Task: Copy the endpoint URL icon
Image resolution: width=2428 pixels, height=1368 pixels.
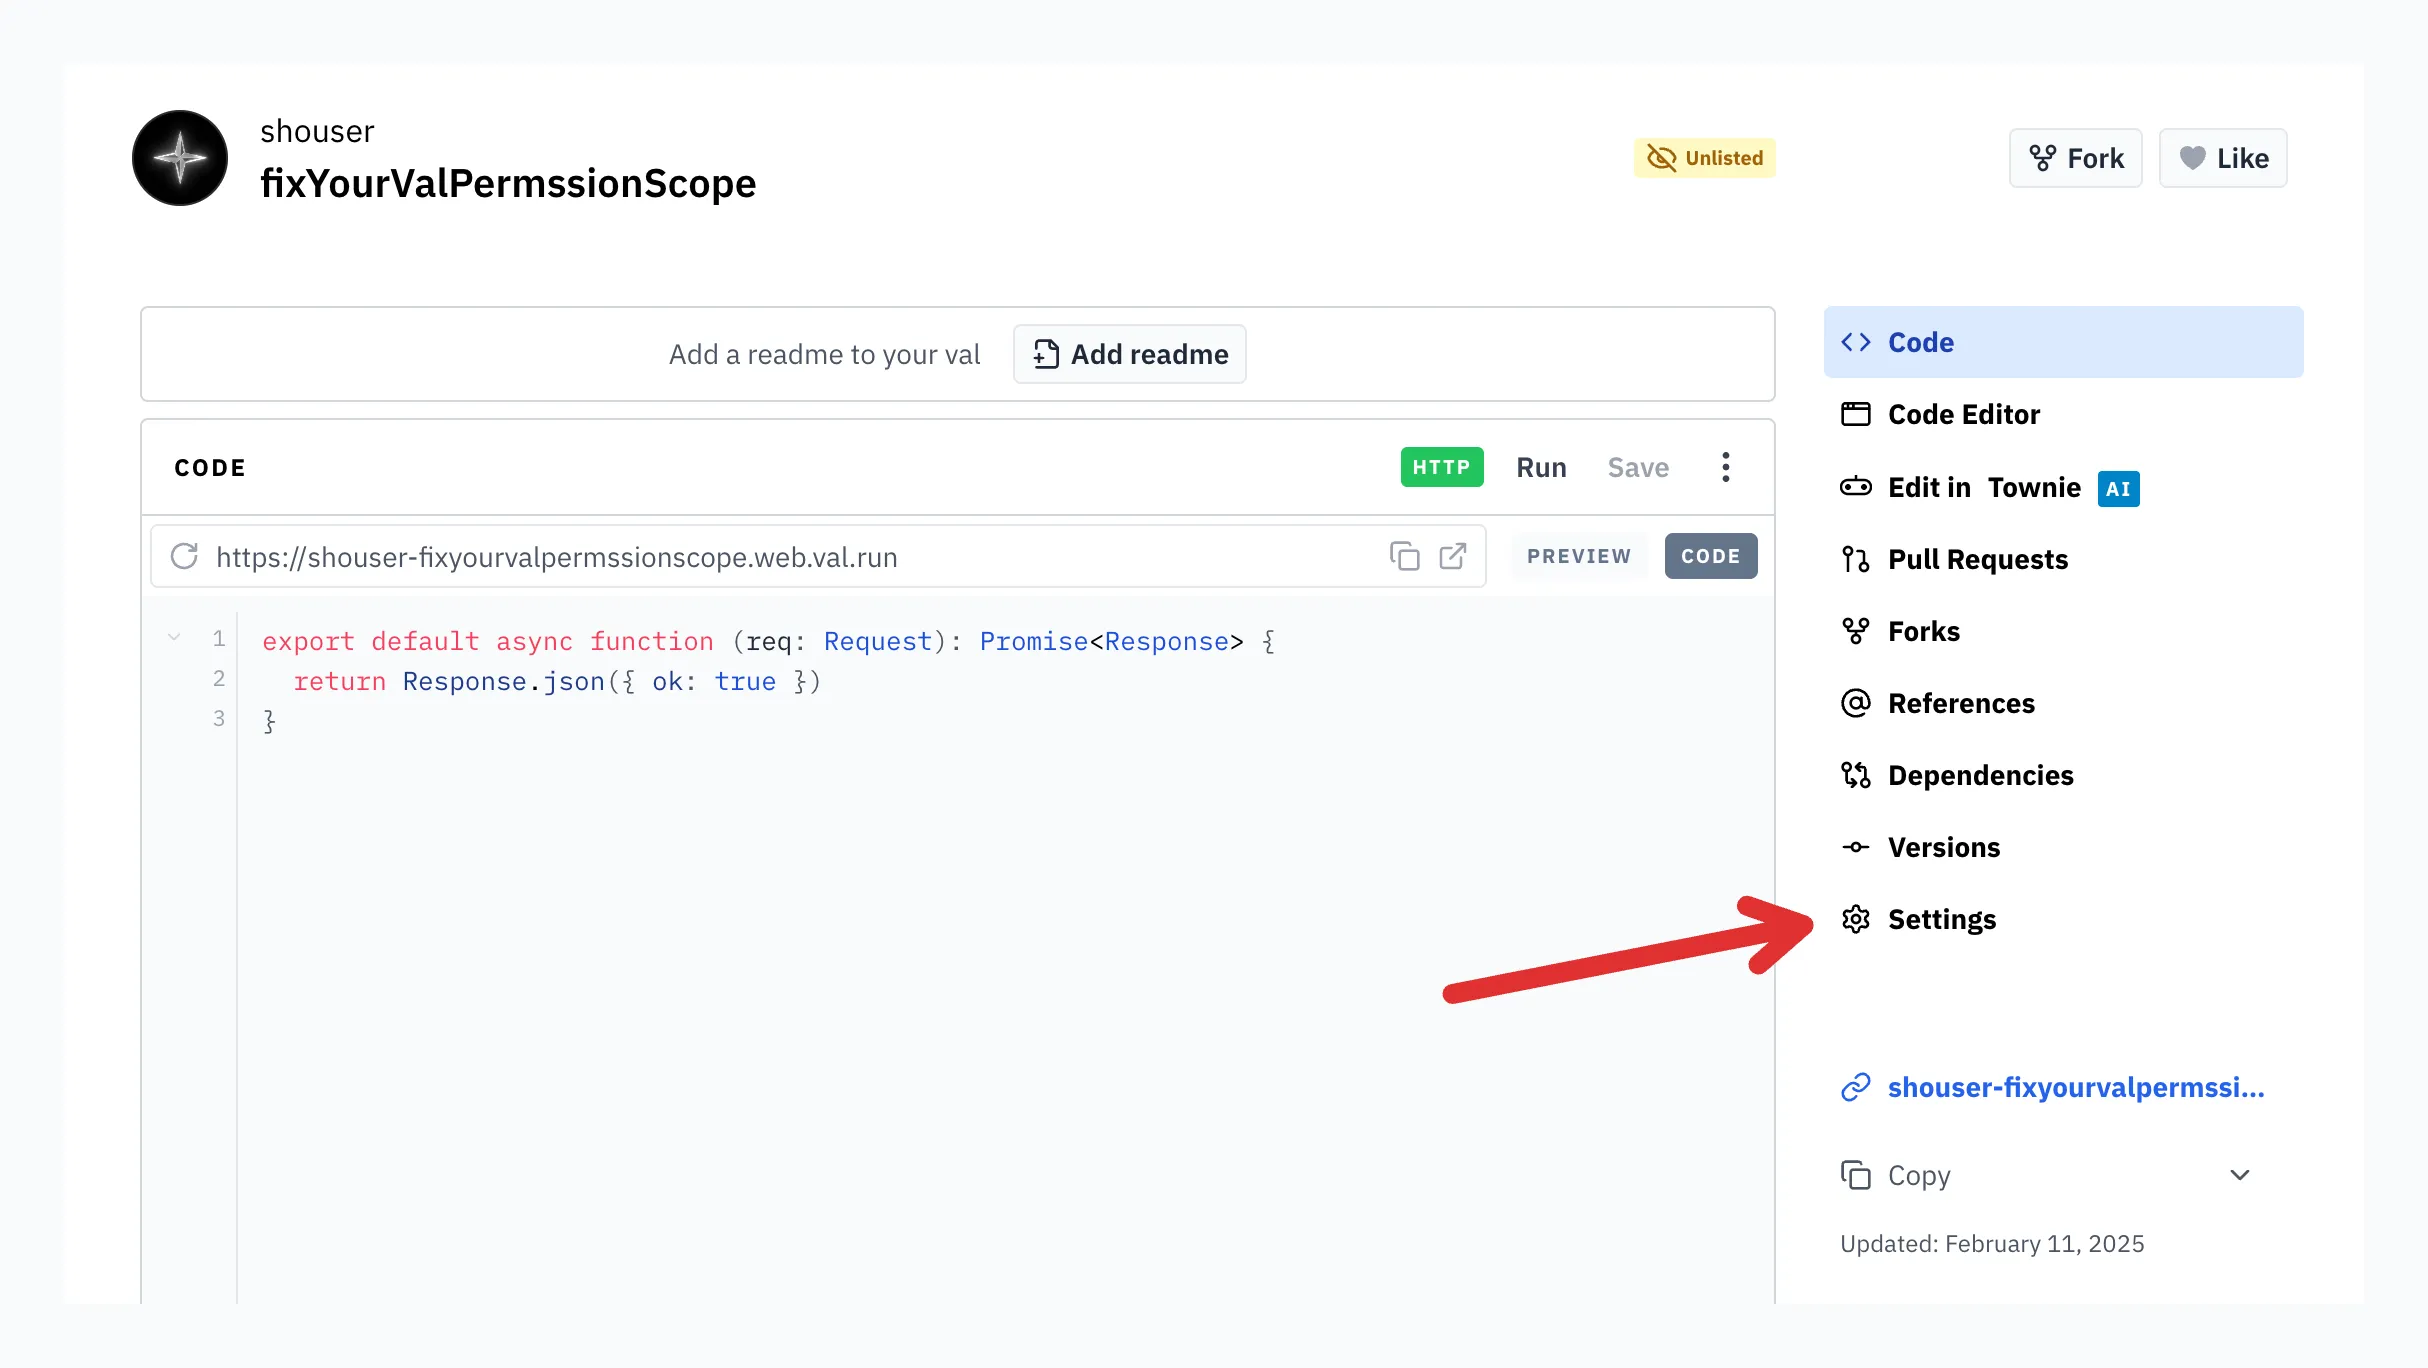Action: (x=1404, y=556)
